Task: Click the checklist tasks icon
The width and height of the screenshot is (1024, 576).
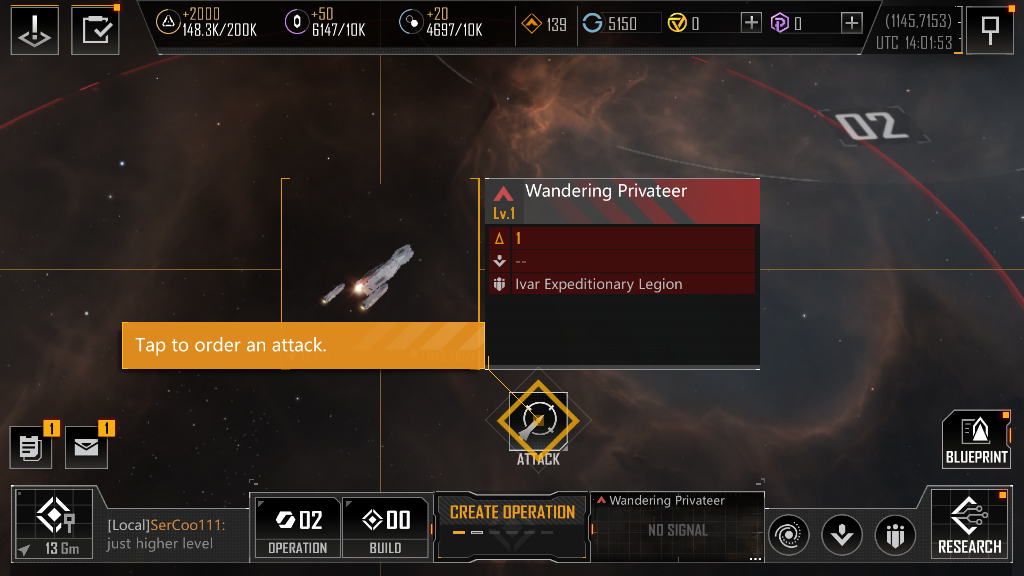Action: pyautogui.click(x=95, y=30)
